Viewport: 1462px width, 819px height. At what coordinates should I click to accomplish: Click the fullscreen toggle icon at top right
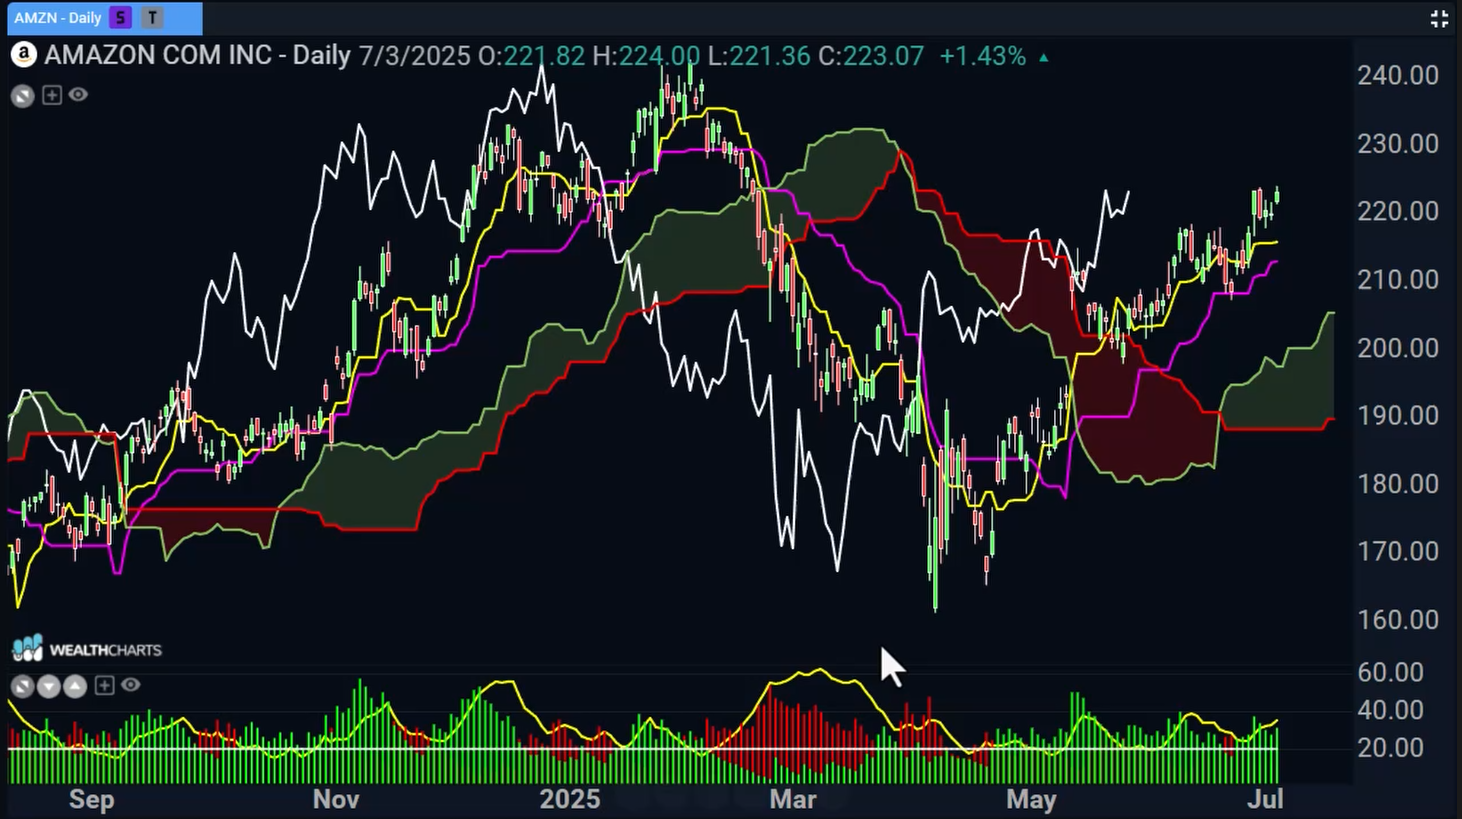click(x=1439, y=18)
